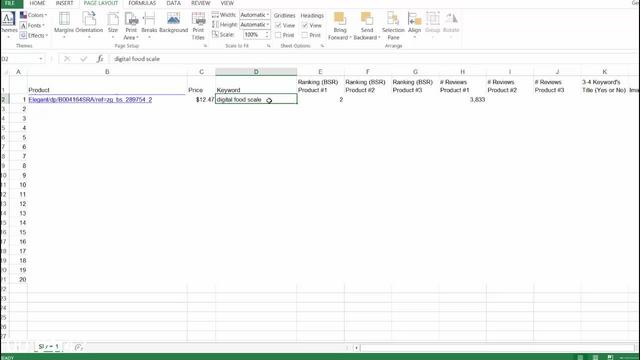Open theme Fonts dropdown
This screenshot has width=640, height=360.
point(33,25)
